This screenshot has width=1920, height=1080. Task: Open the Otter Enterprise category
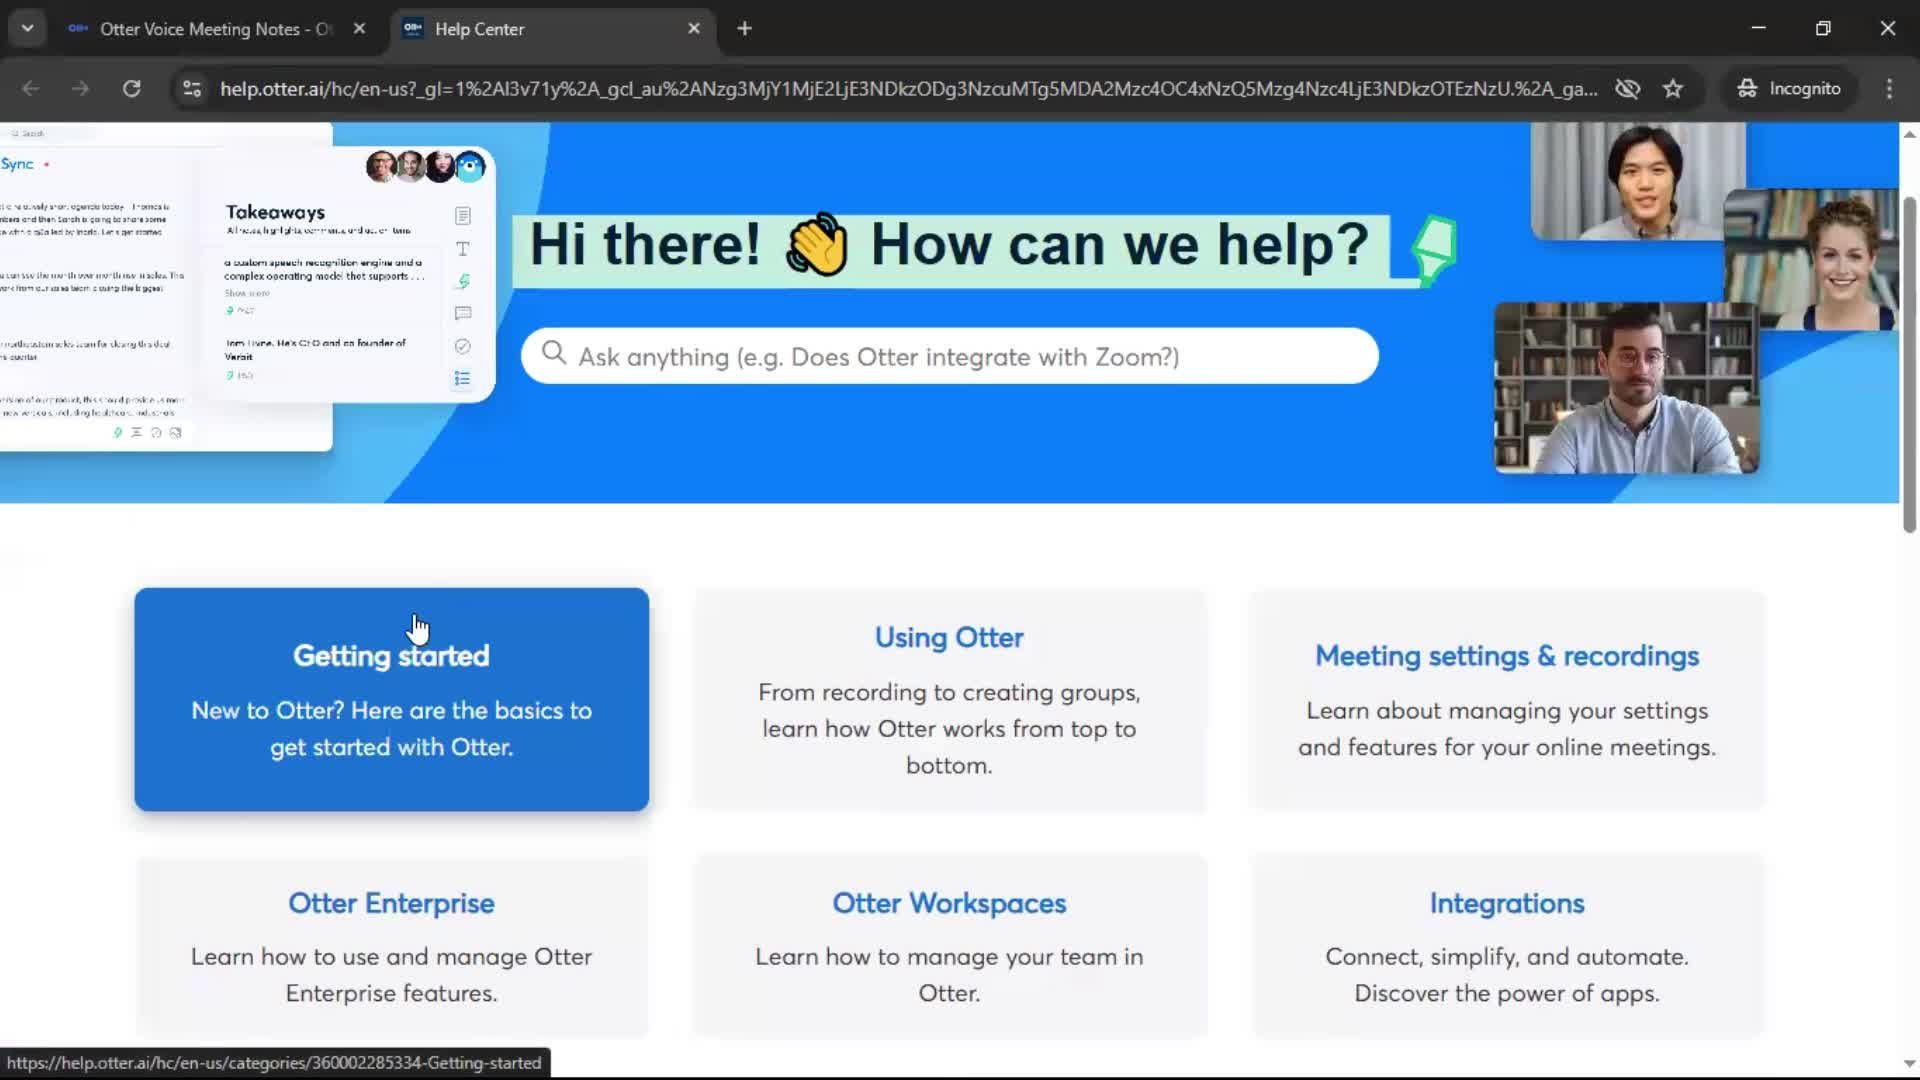pos(392,946)
